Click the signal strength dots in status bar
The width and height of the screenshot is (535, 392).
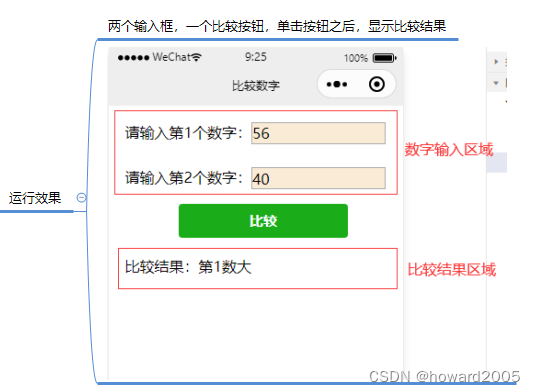[x=133, y=58]
